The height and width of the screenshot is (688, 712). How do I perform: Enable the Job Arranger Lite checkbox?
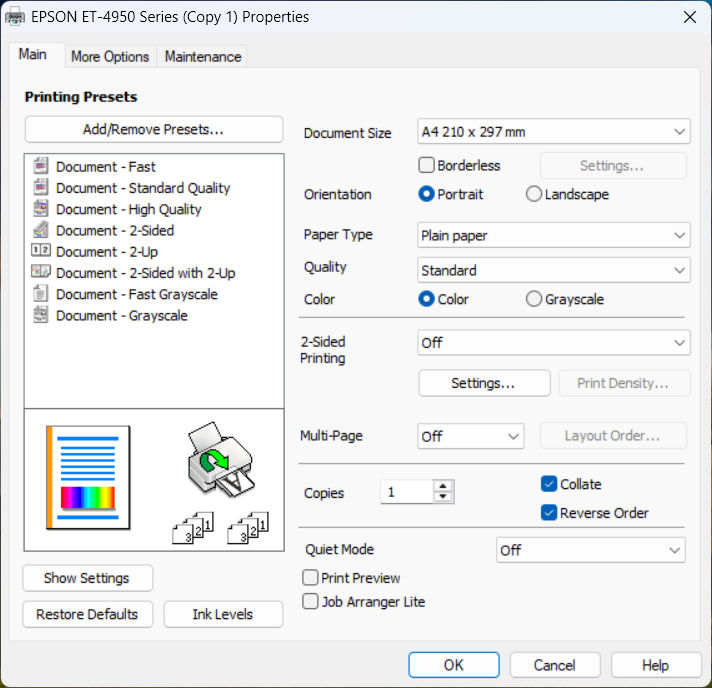(310, 602)
